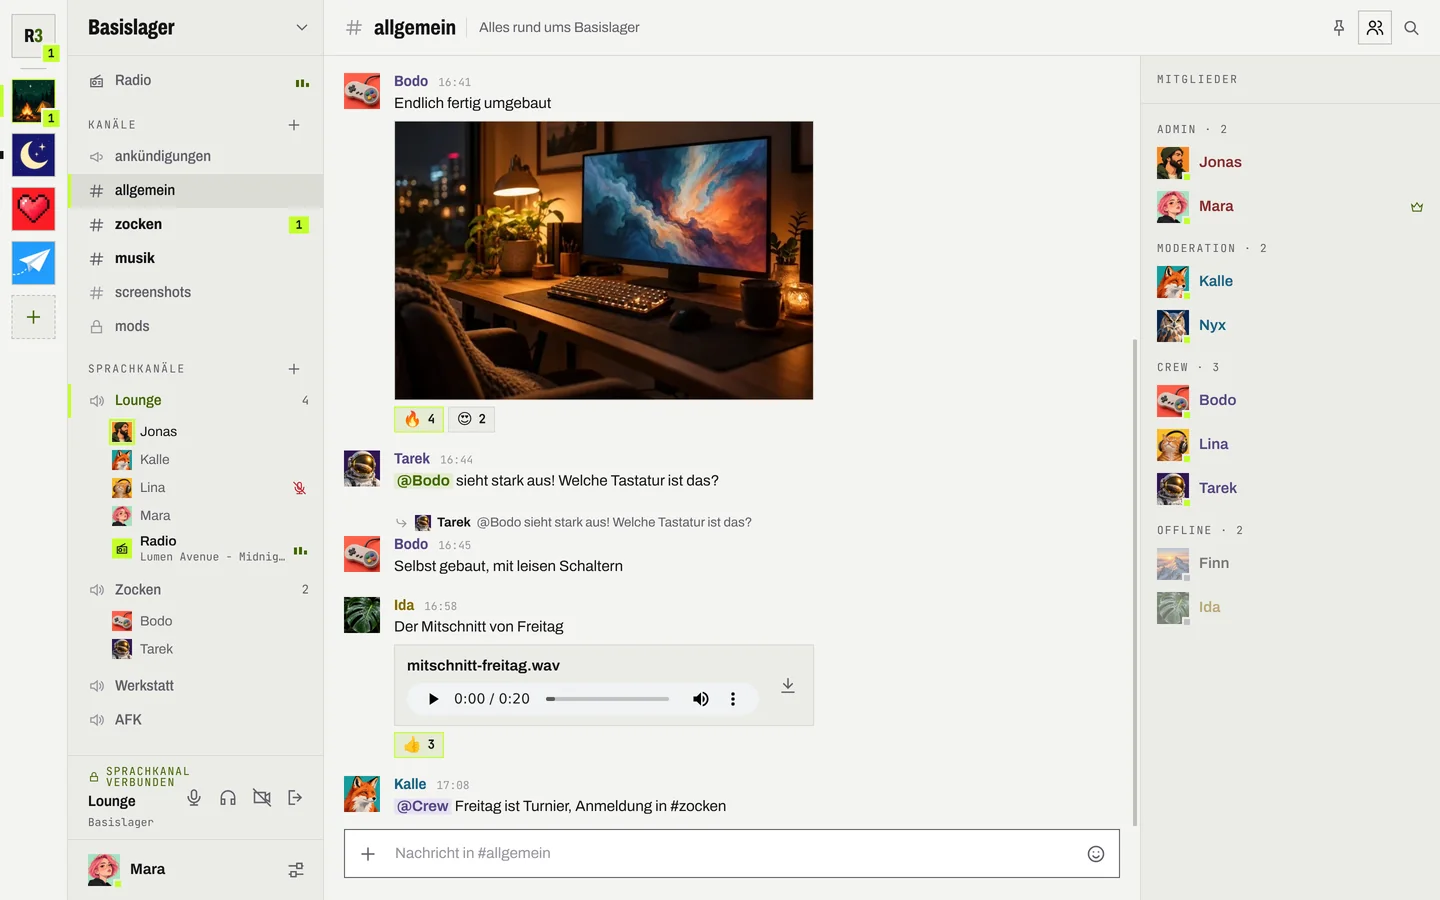Download mitschnitt-freitag.wav file
1440x900 pixels.
tap(788, 686)
